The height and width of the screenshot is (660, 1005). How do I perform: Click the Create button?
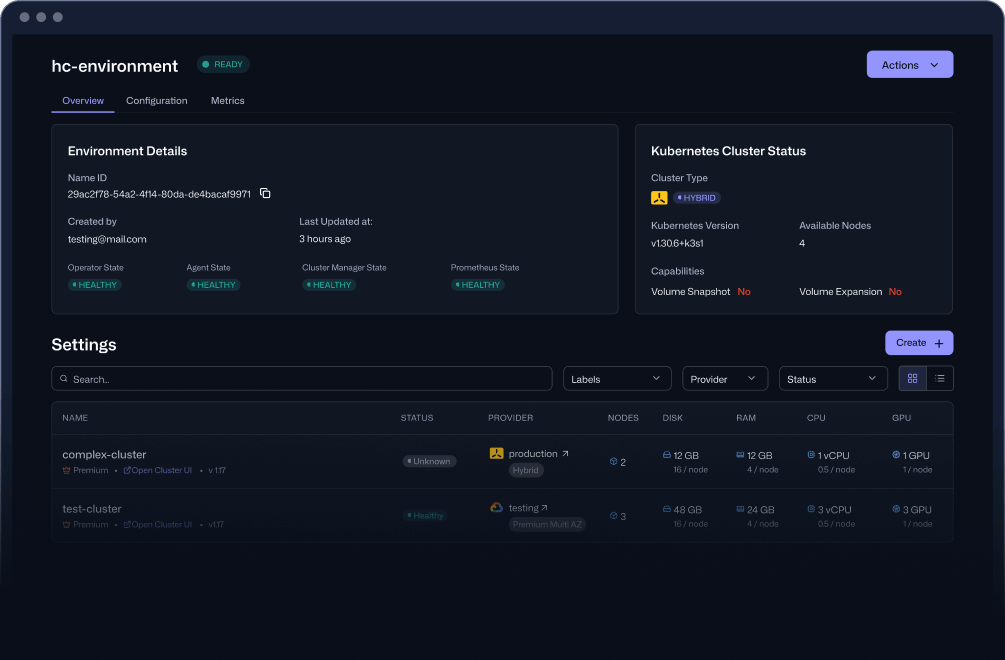coord(919,343)
